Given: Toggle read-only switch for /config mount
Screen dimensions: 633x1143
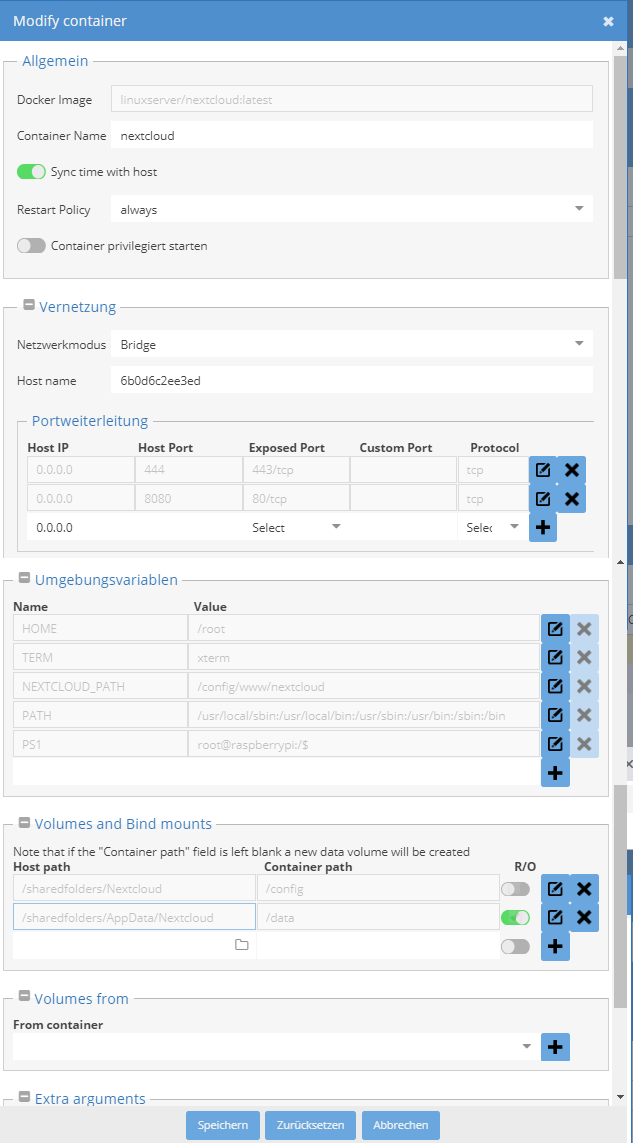Looking at the screenshot, I should tap(516, 889).
